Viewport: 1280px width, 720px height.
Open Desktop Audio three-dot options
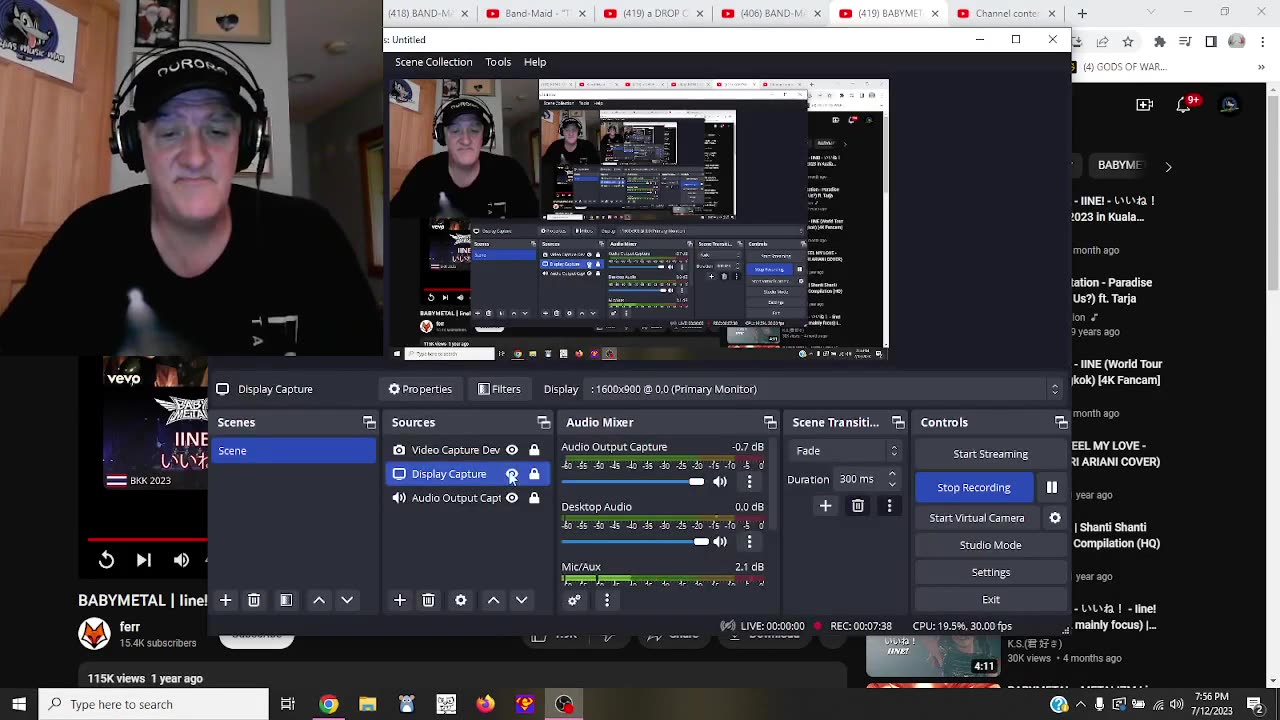click(x=749, y=542)
